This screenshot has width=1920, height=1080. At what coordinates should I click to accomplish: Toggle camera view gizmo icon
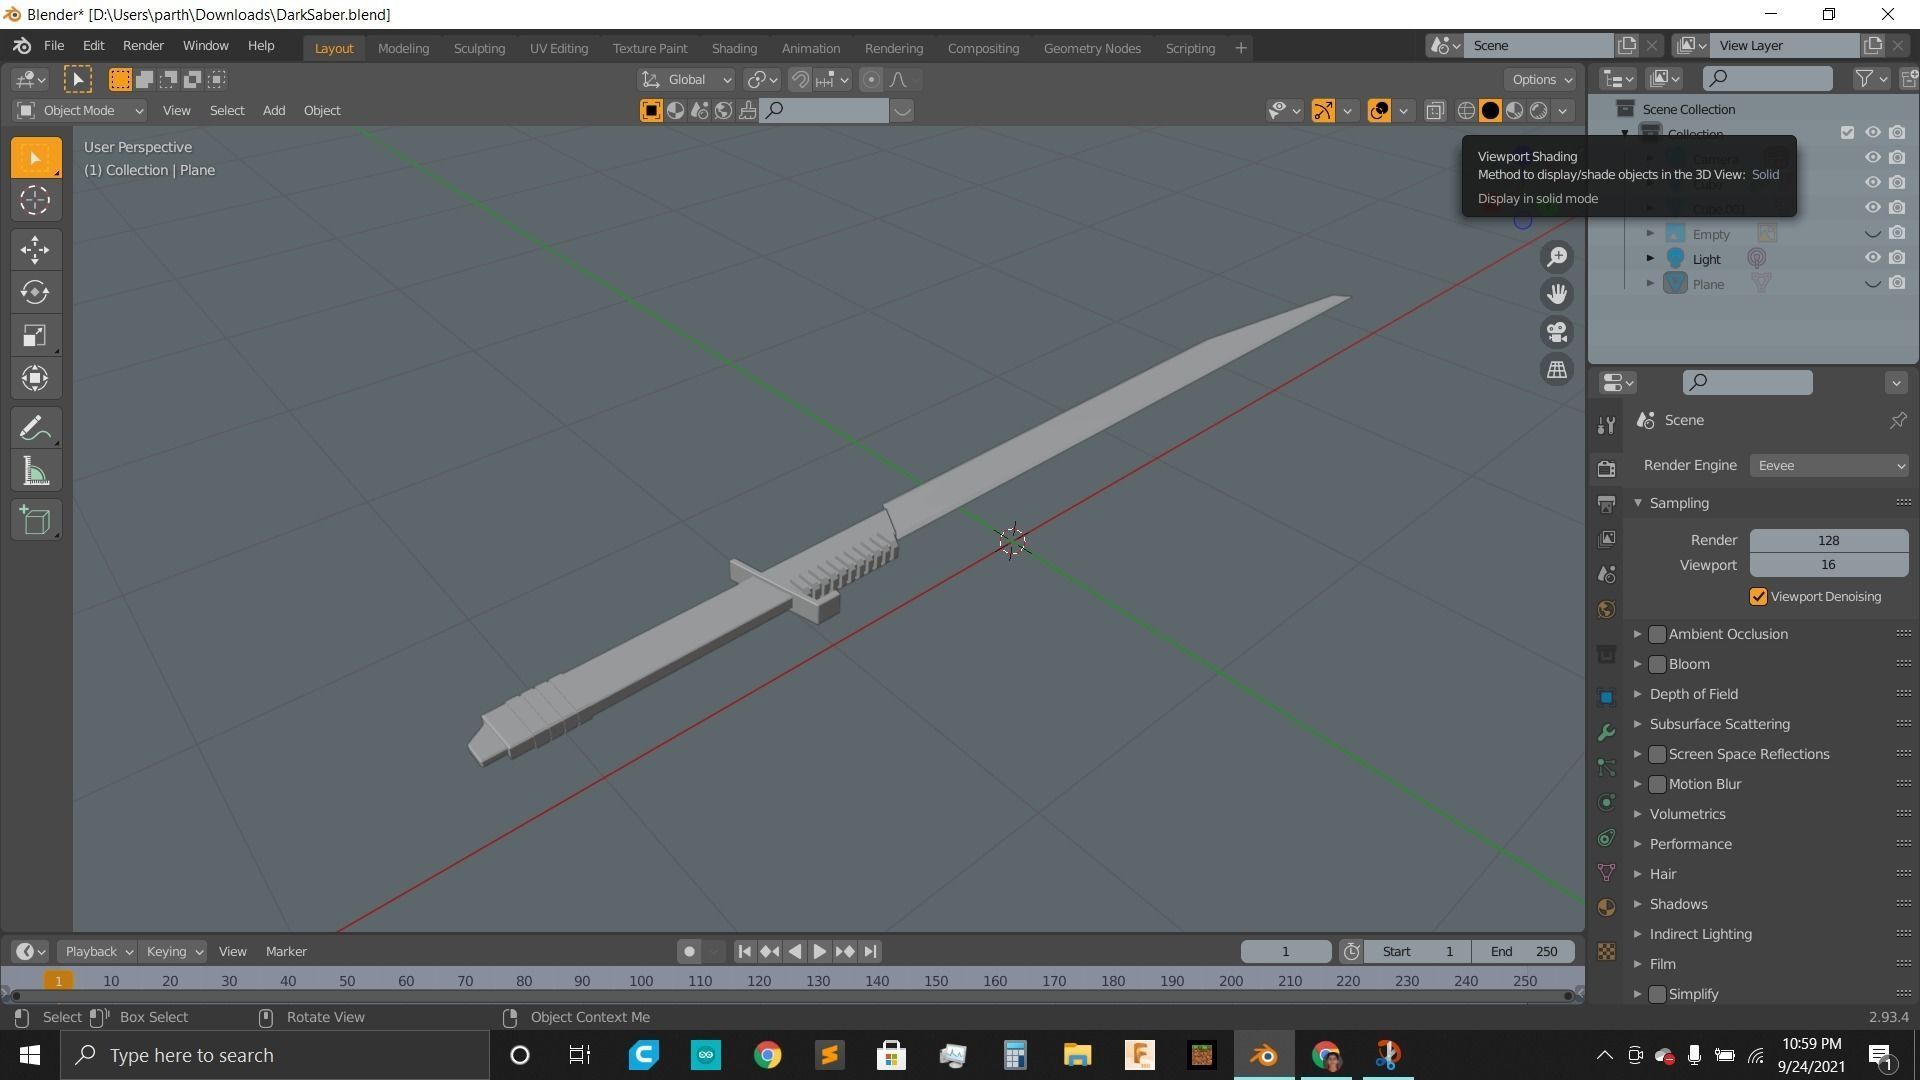[1557, 332]
